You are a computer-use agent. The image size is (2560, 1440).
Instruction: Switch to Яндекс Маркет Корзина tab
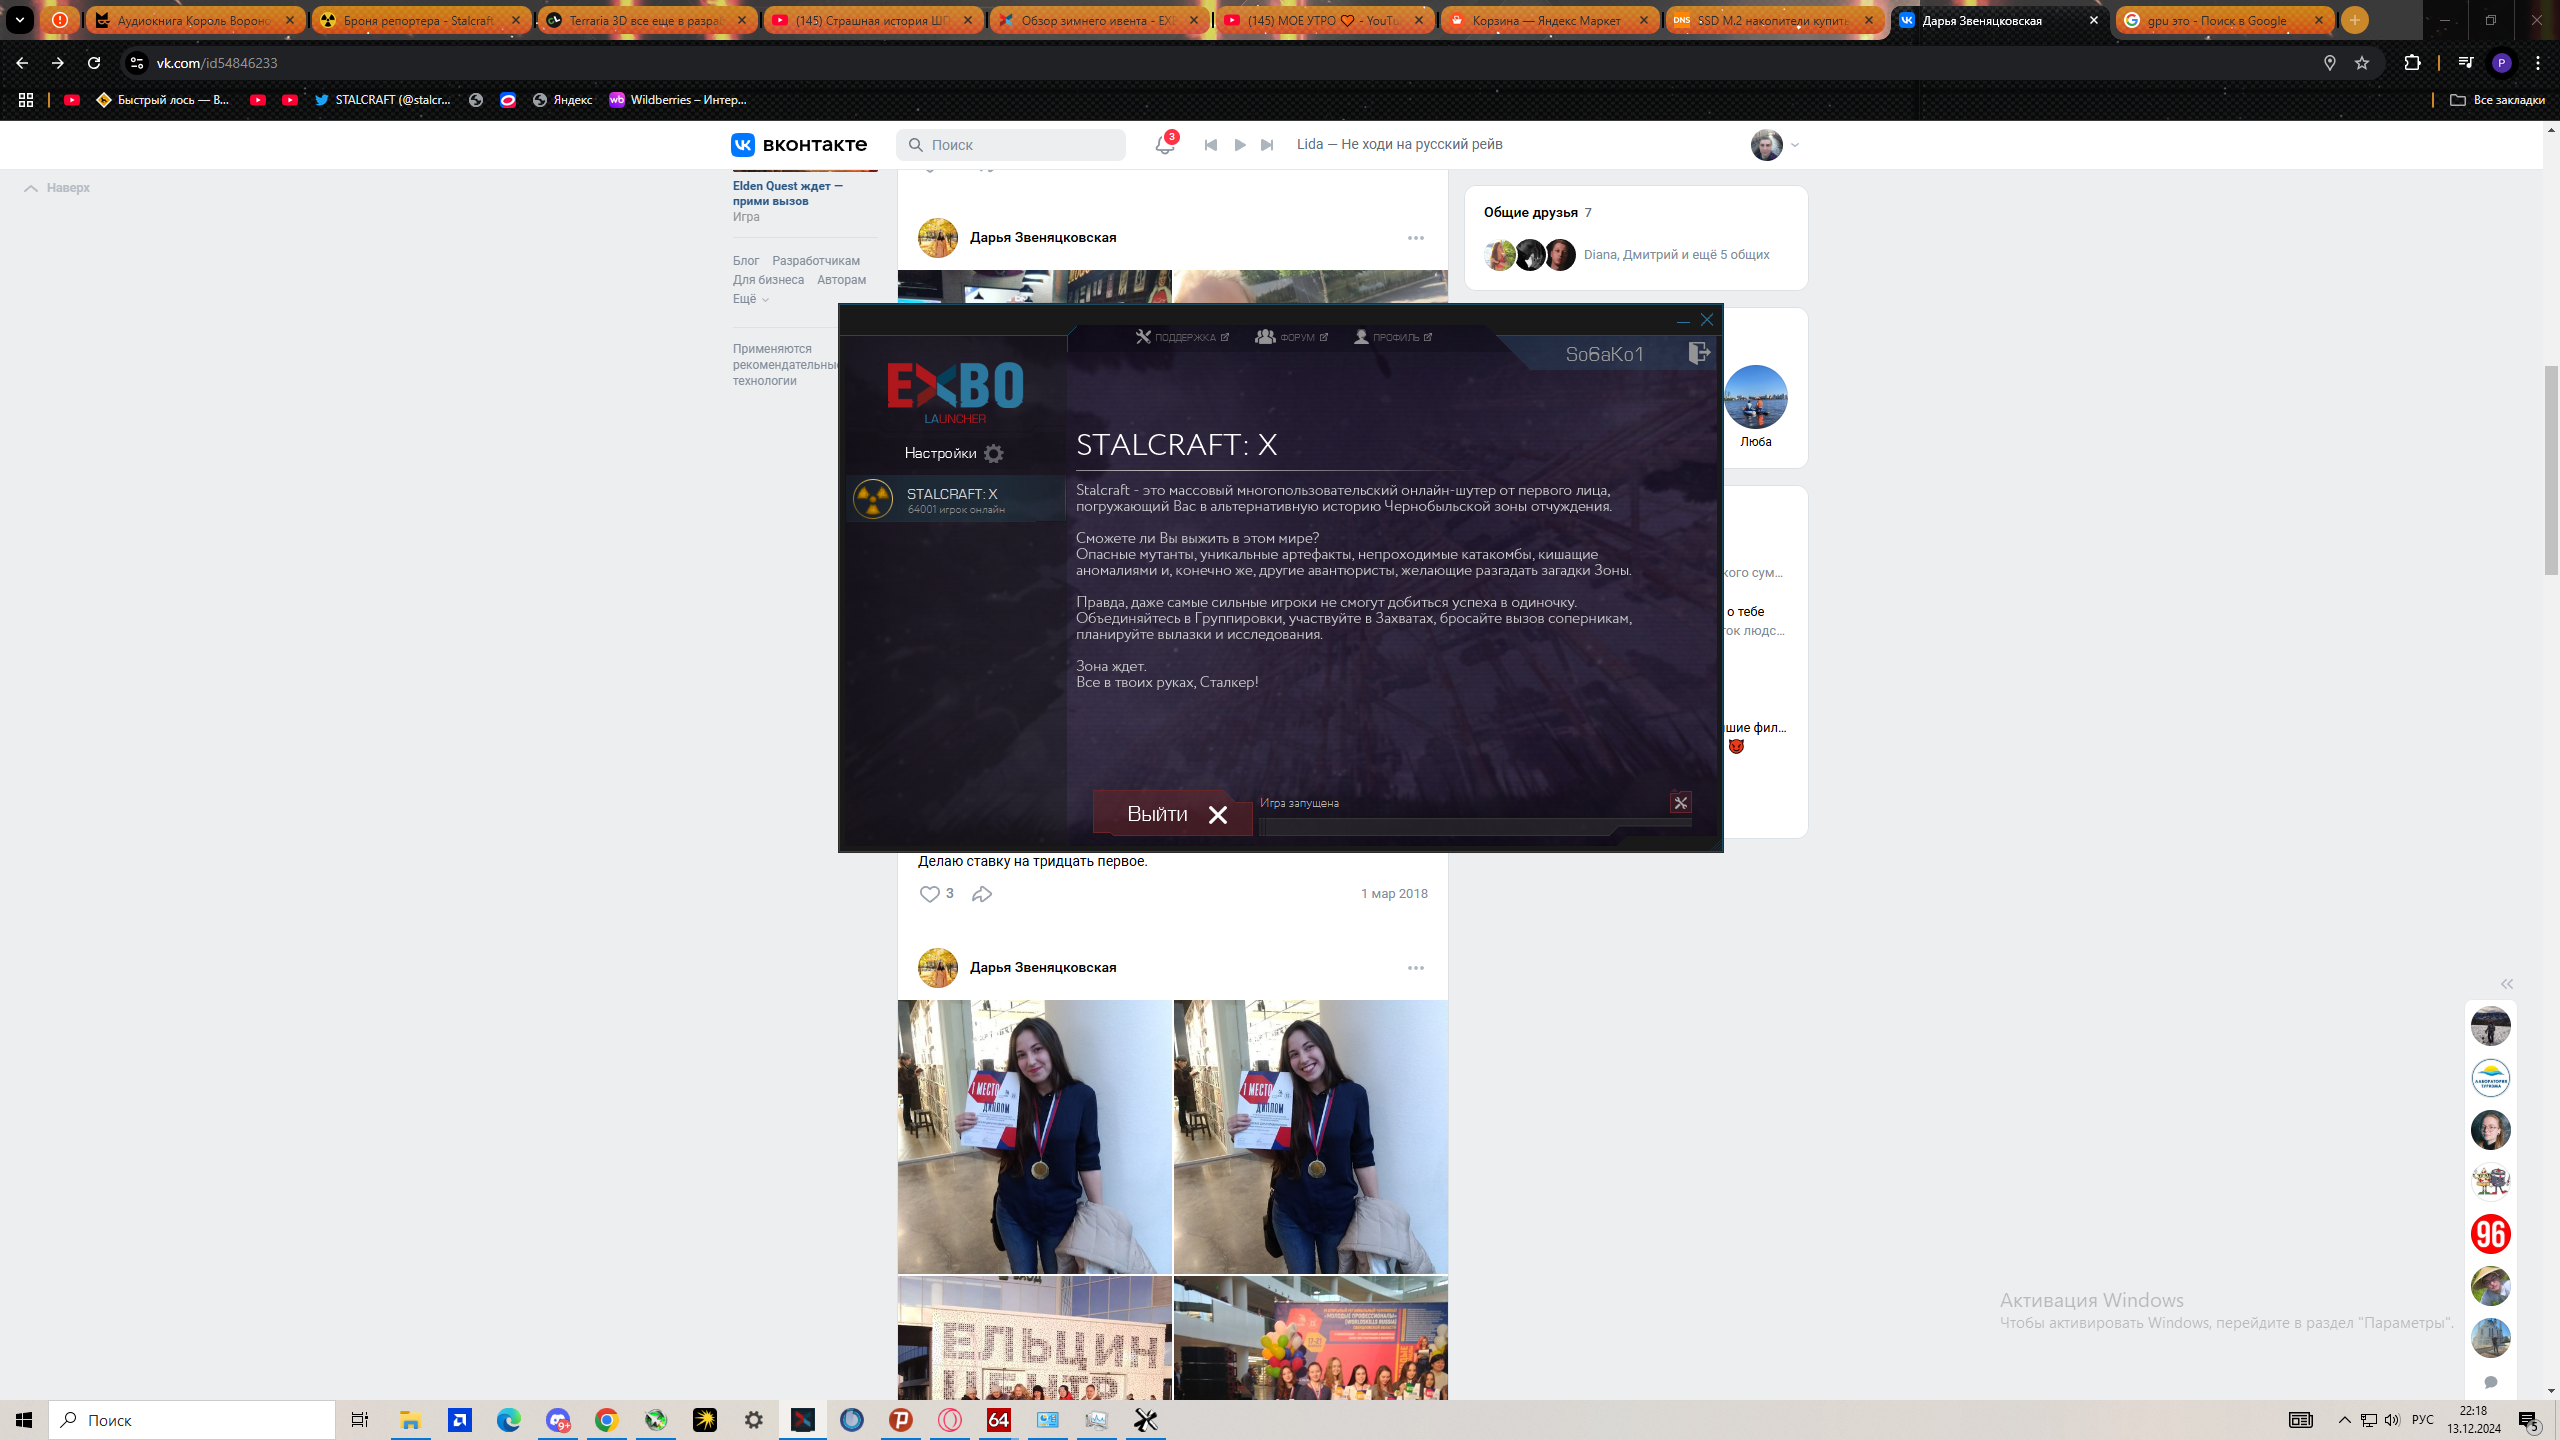click(x=1549, y=20)
